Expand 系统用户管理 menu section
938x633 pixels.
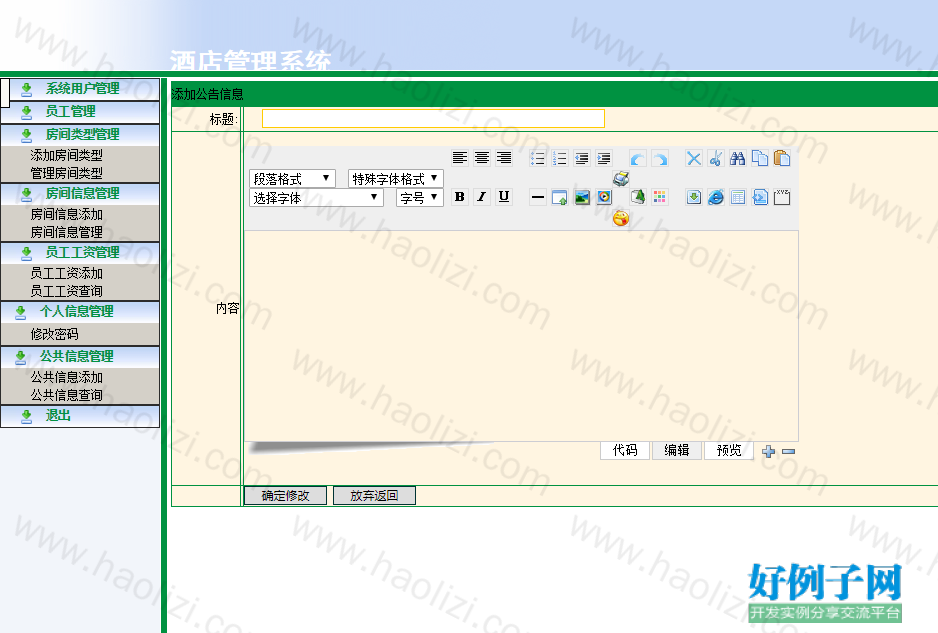pyautogui.click(x=84, y=89)
